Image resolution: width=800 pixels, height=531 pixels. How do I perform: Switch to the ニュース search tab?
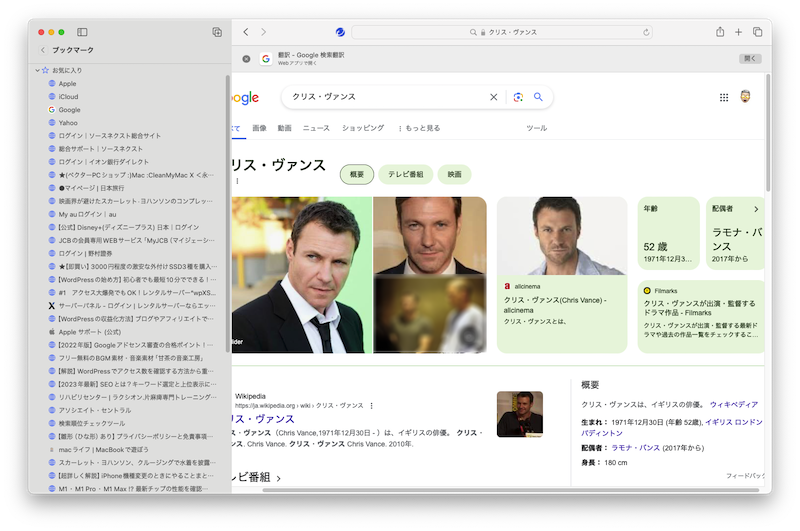(316, 128)
